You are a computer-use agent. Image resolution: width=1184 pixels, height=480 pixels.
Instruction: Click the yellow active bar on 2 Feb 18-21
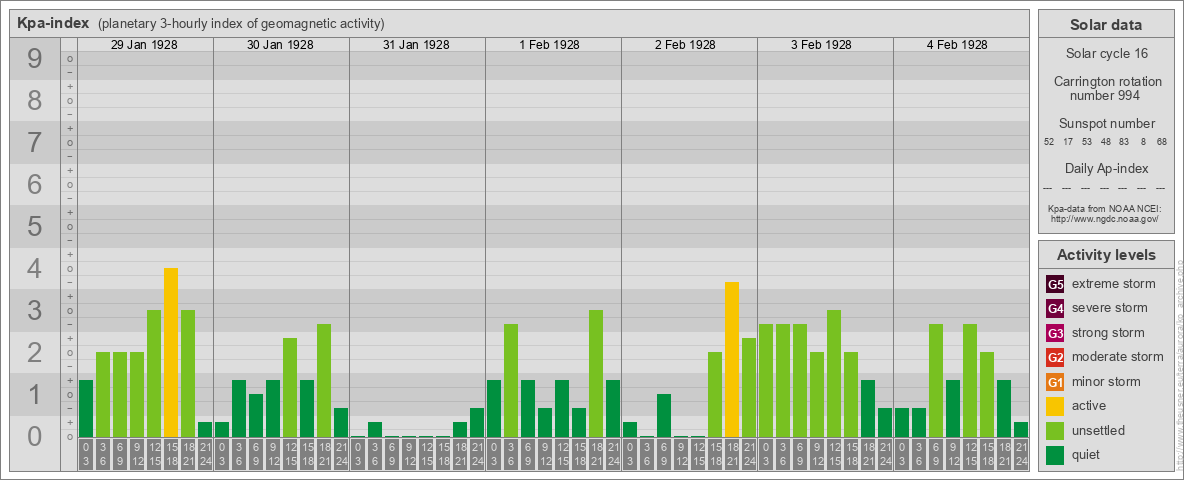pos(732,359)
